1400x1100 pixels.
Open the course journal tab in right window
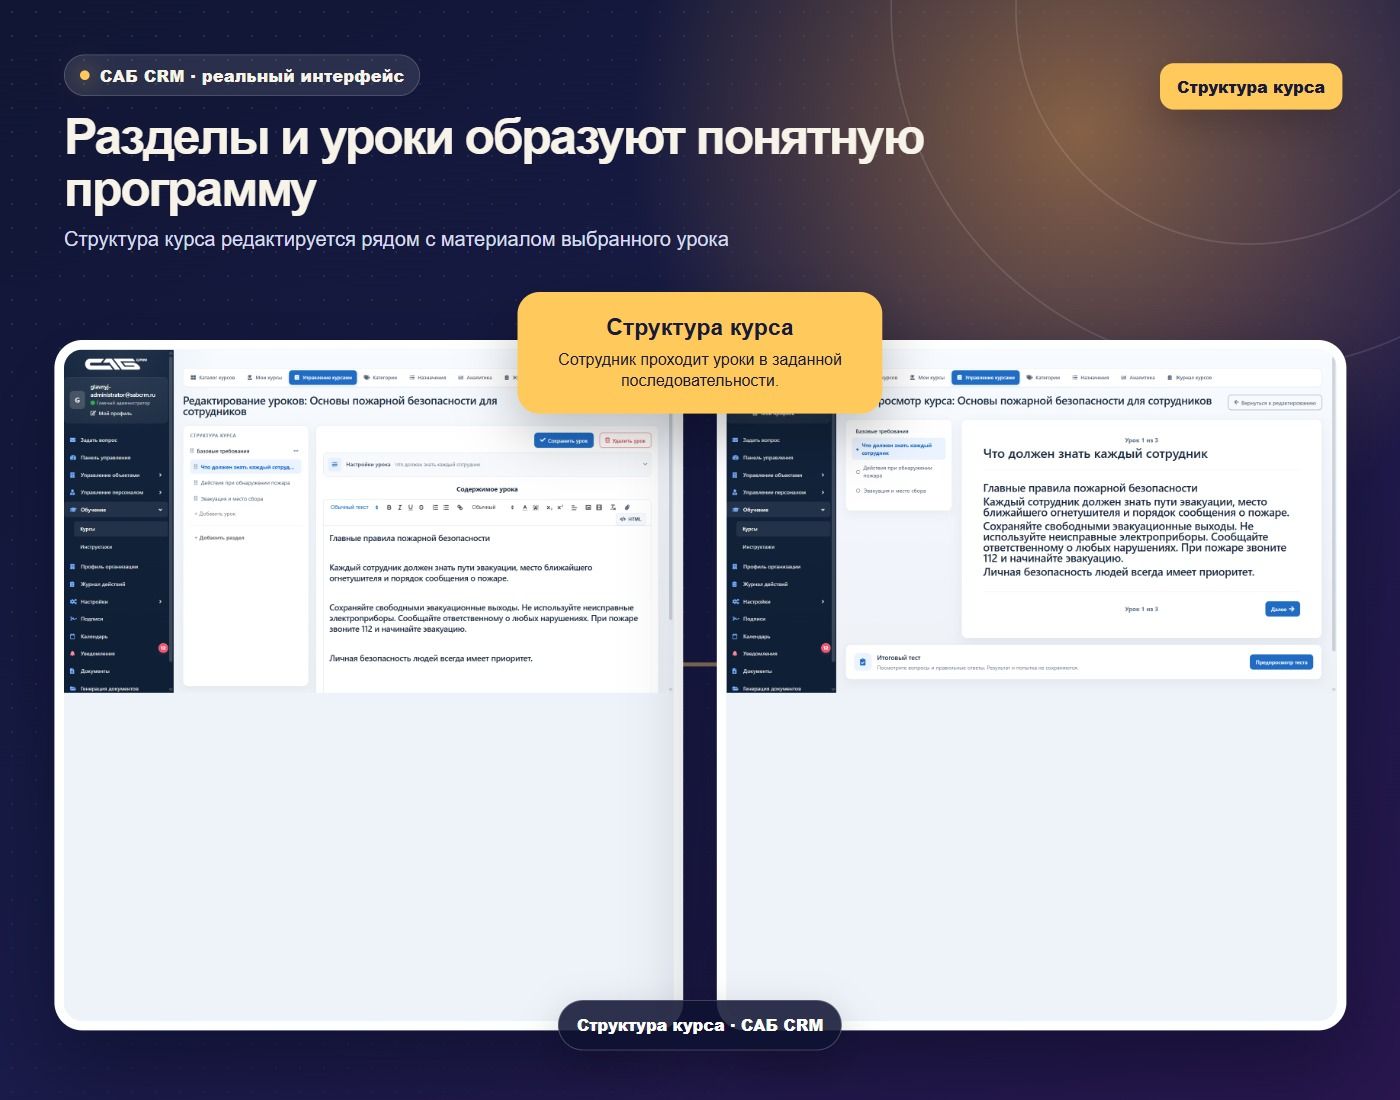tap(1190, 378)
